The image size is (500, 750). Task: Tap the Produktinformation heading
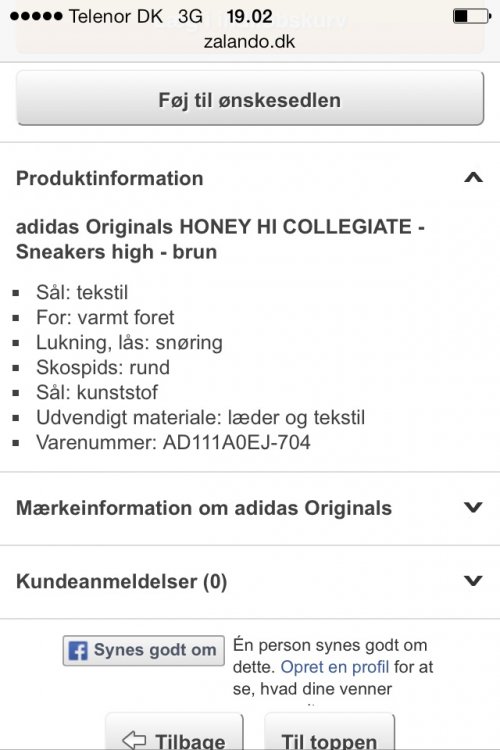click(x=110, y=178)
